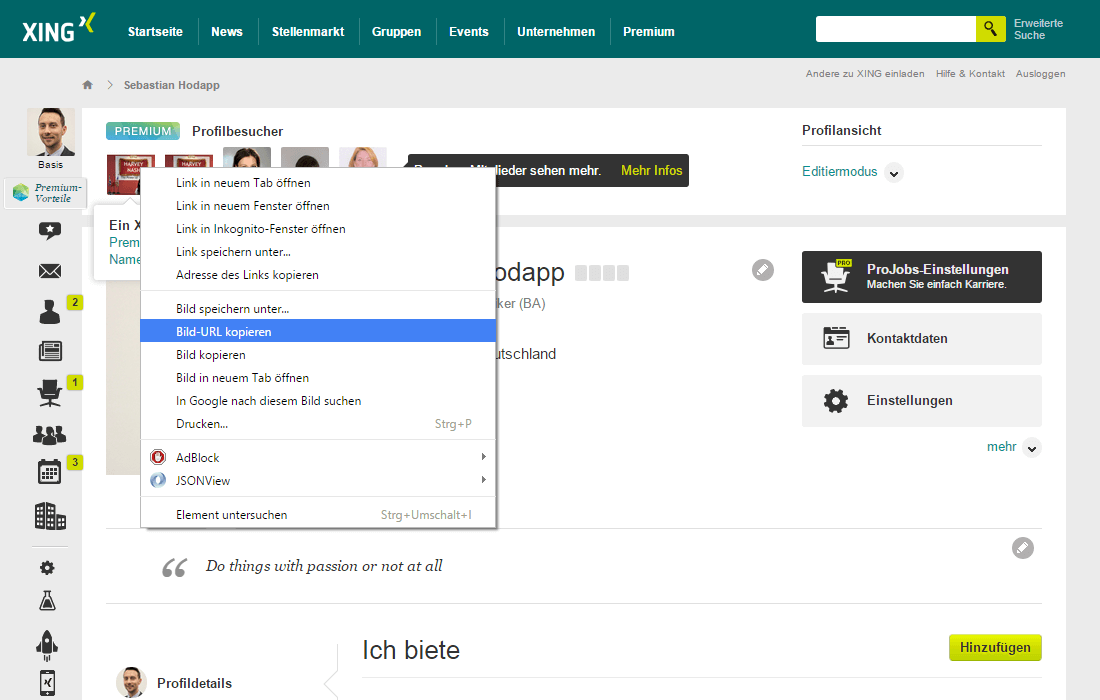Click the pencil edit icon beside the name

(763, 270)
